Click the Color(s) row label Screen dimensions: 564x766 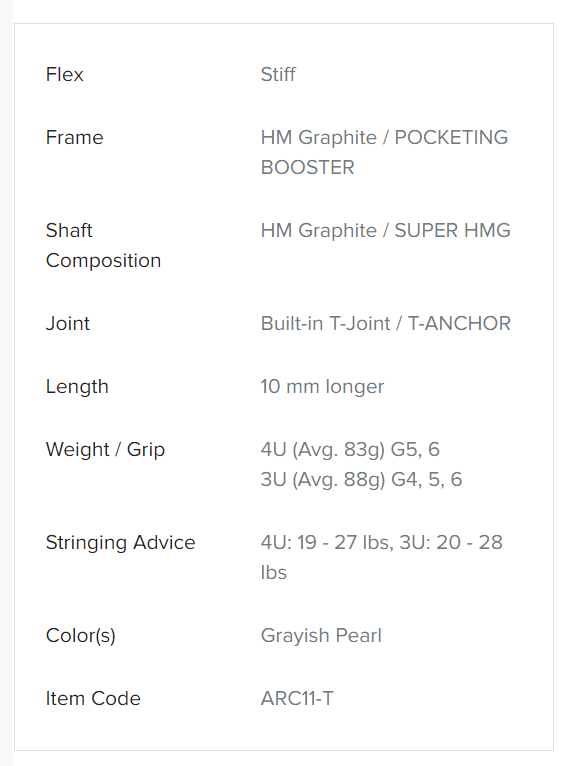81,636
